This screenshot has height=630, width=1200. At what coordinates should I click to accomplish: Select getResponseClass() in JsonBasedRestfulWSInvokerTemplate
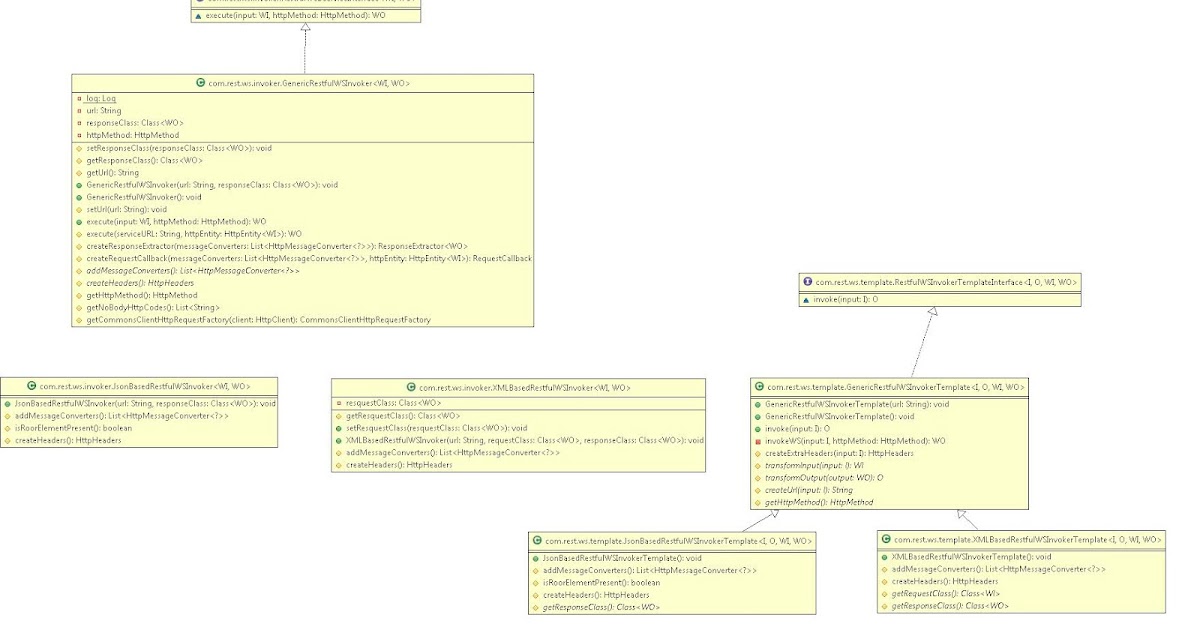click(601, 607)
